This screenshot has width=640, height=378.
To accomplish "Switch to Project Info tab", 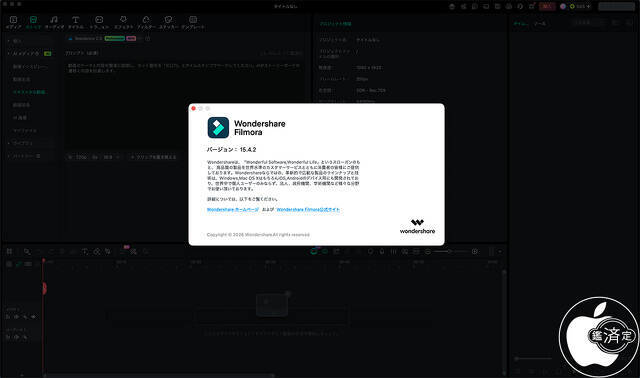I will 336,24.
